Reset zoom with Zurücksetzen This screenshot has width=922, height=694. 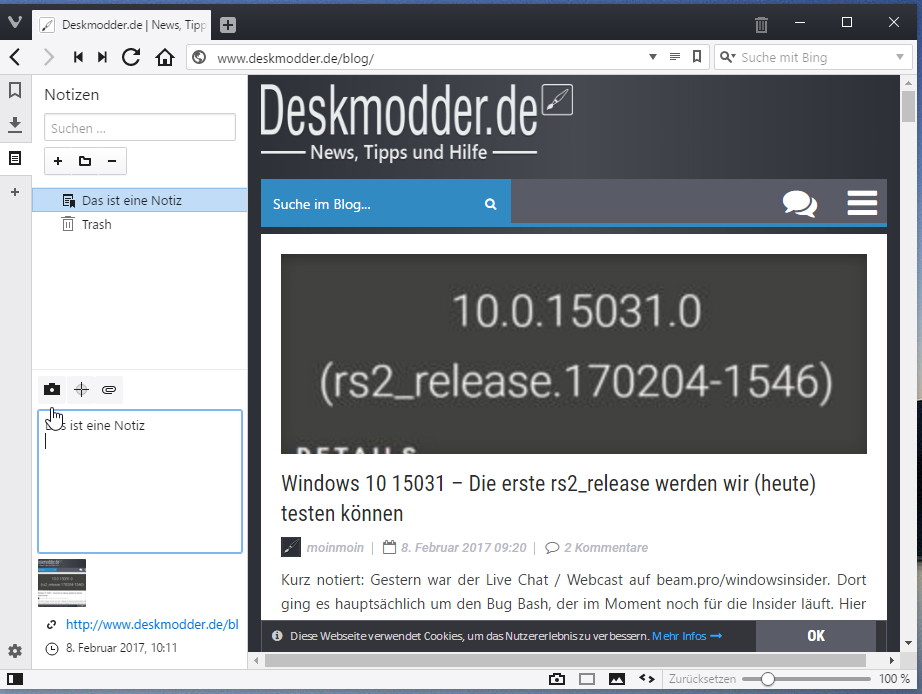[x=702, y=679]
